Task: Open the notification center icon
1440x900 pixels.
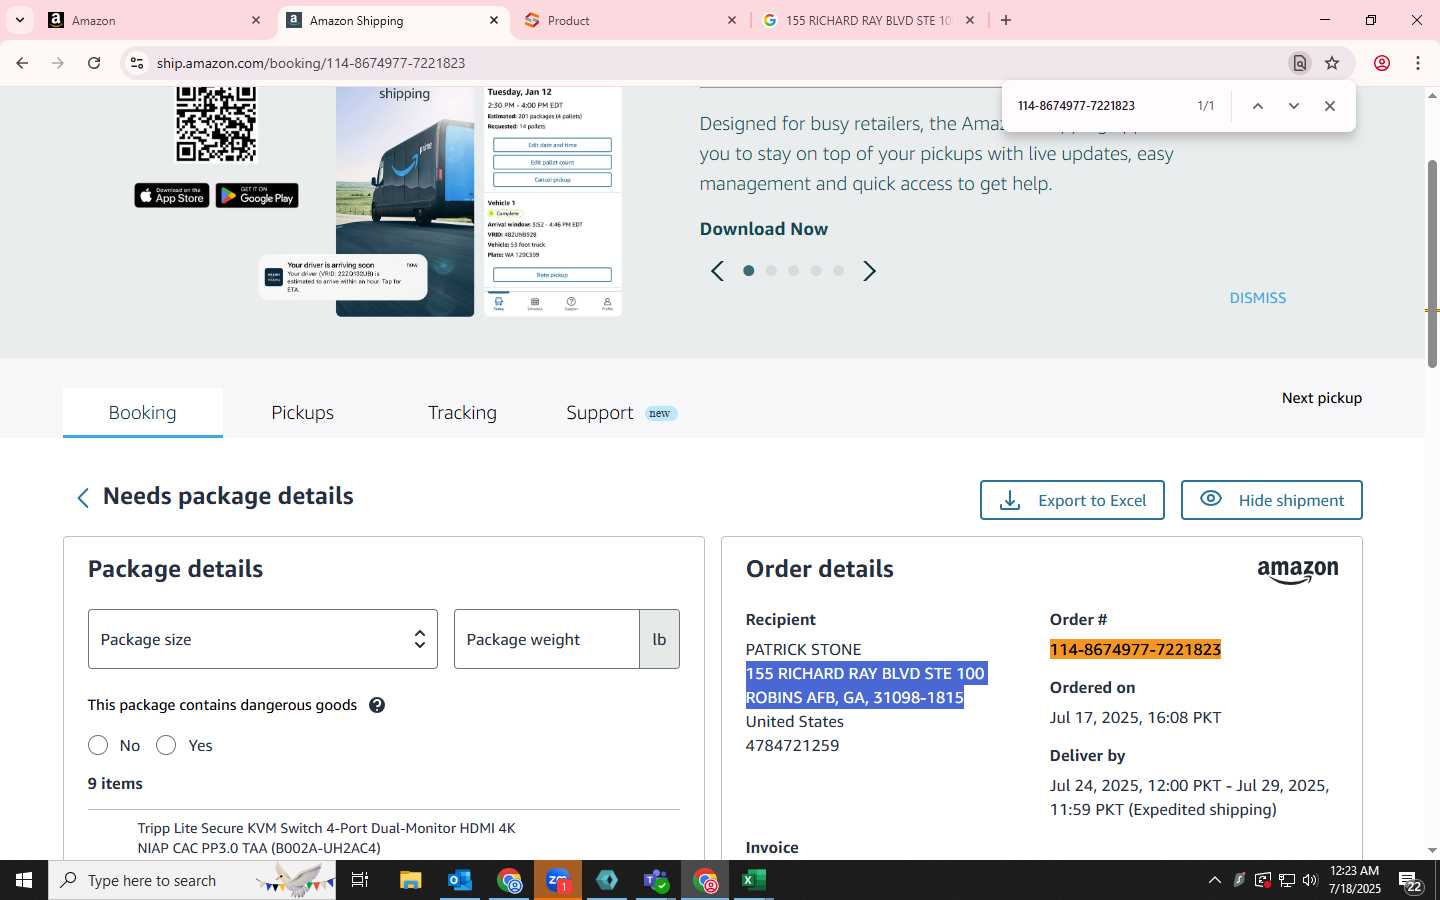Action: point(1411,881)
